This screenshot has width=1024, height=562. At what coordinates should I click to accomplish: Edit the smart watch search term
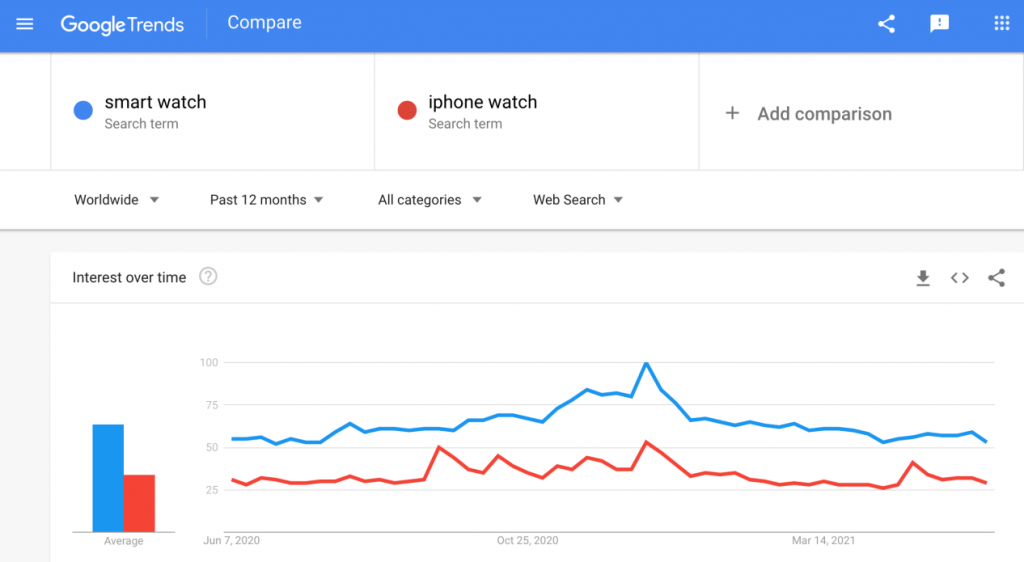click(155, 102)
